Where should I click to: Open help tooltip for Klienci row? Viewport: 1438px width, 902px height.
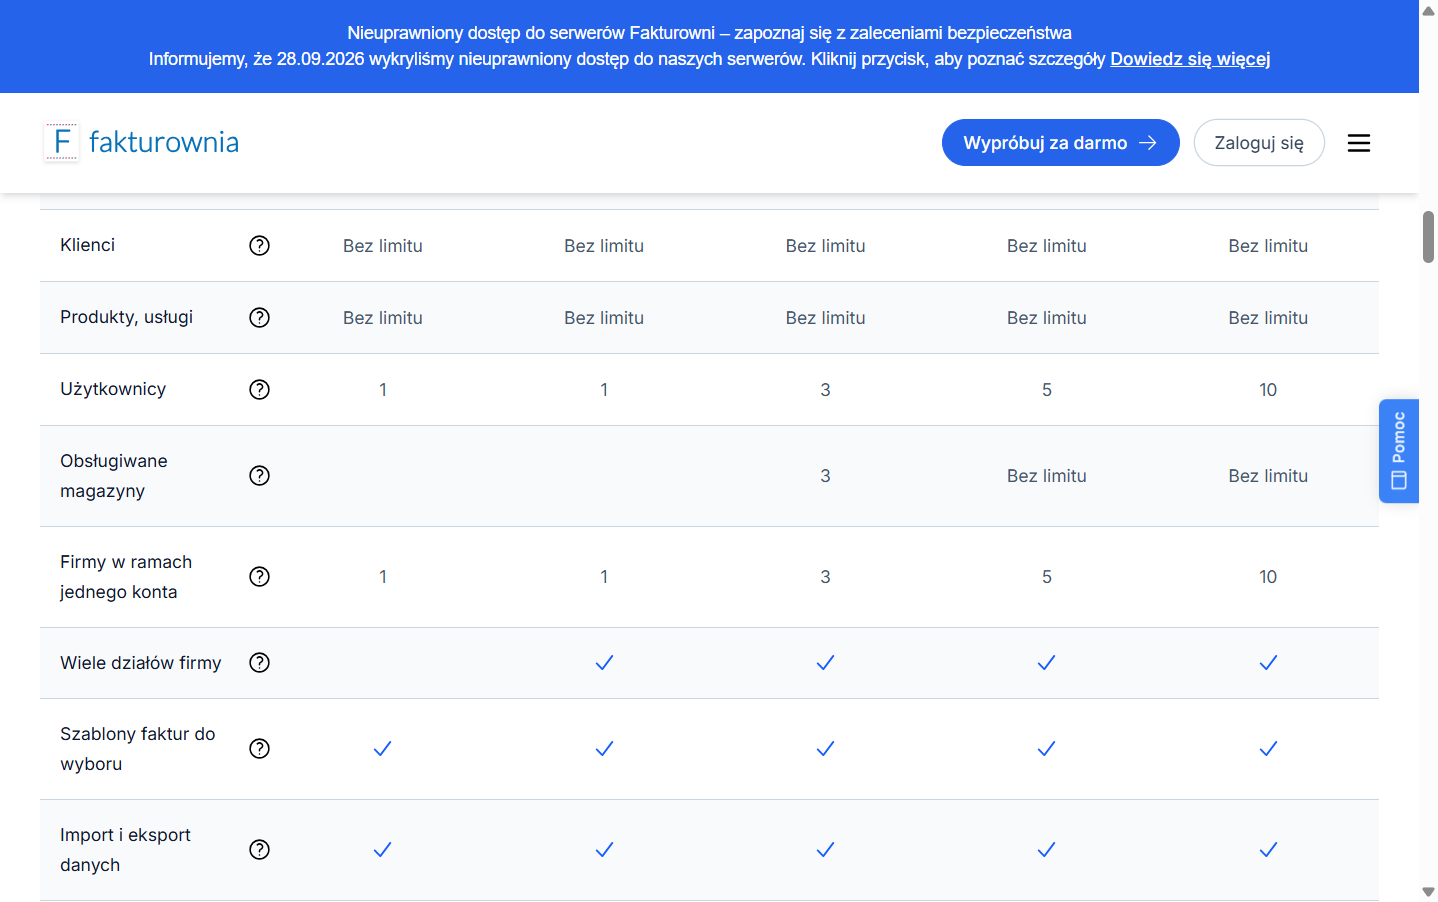click(x=259, y=245)
